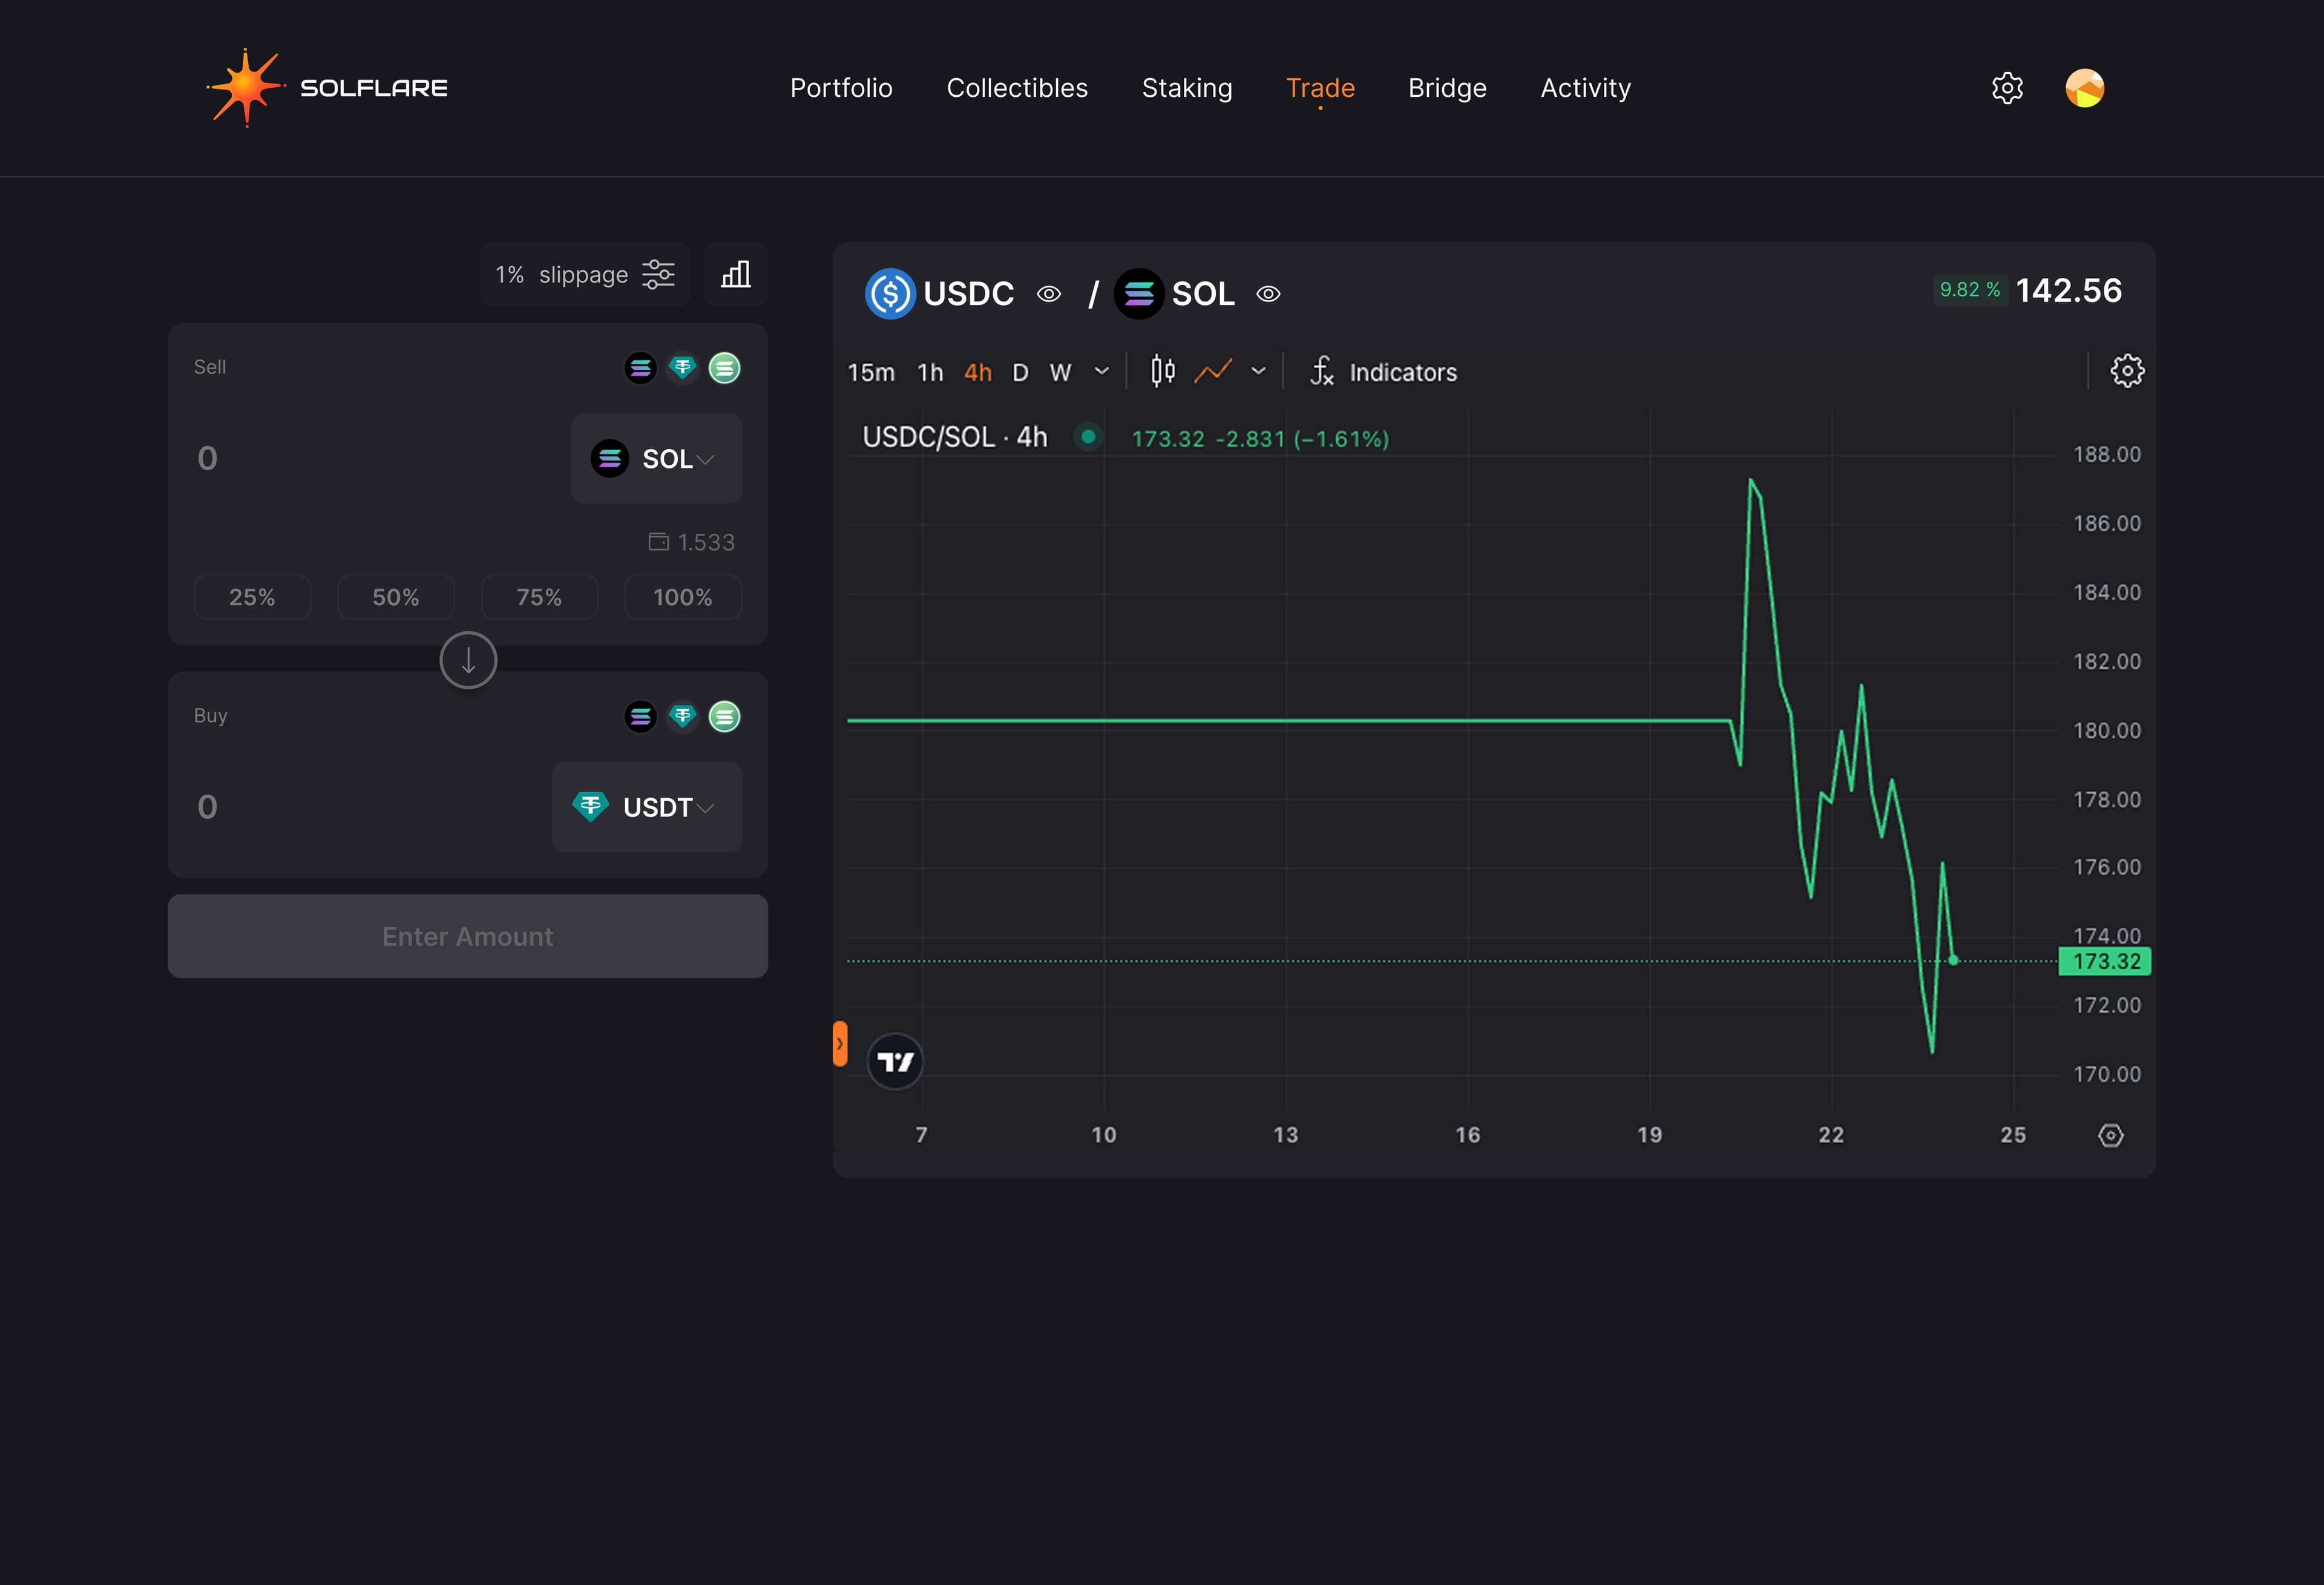
Task: Click the TradingView logo badge
Action: (x=895, y=1061)
